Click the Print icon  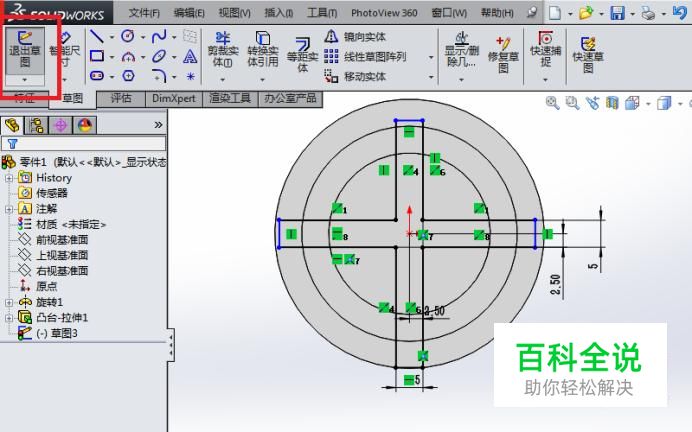coord(648,13)
